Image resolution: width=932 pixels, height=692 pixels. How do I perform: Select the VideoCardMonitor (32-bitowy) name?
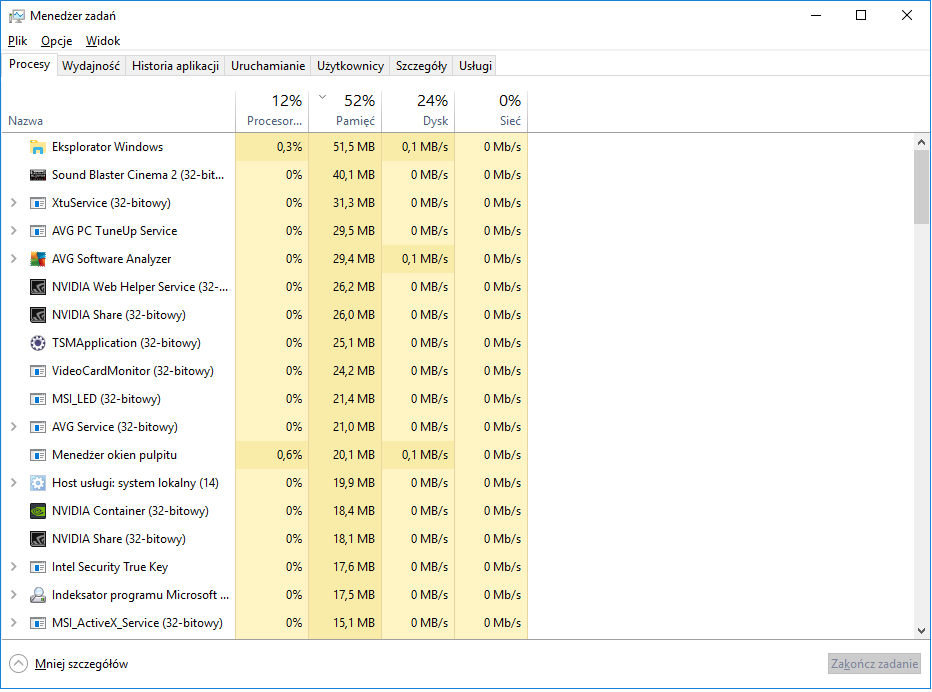tap(133, 371)
